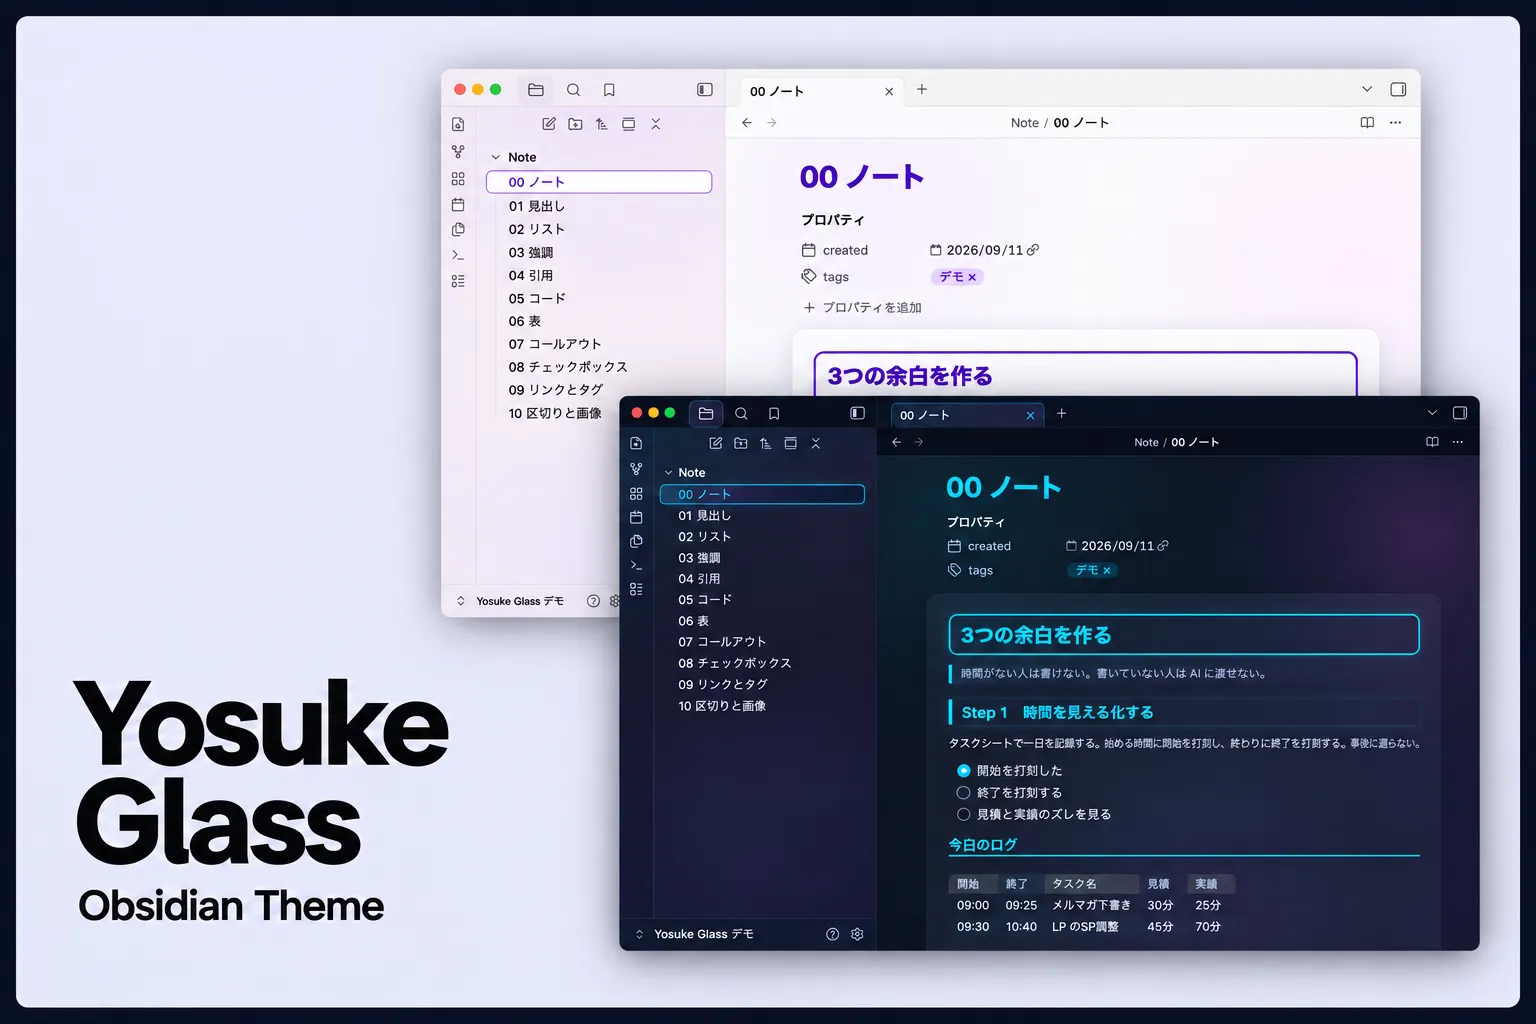Screen dimensions: 1536x1024
Task: Navigate back arrow in dark window
Action: (x=896, y=442)
